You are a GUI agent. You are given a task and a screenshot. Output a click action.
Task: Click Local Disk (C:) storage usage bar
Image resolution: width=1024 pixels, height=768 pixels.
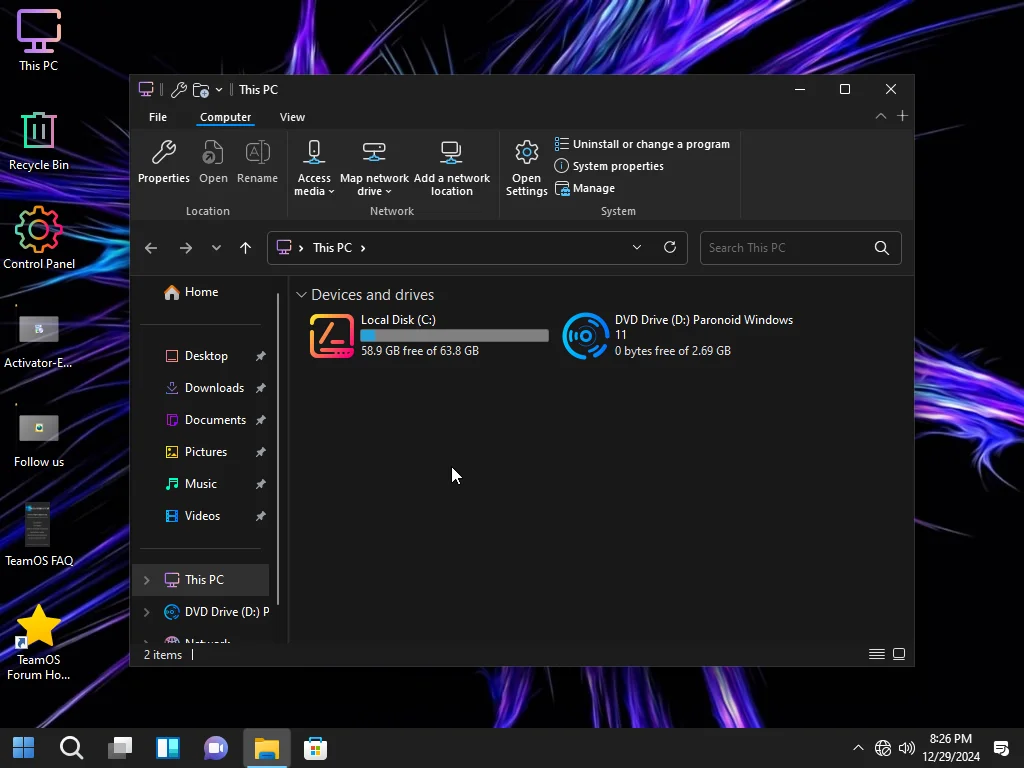click(x=455, y=336)
